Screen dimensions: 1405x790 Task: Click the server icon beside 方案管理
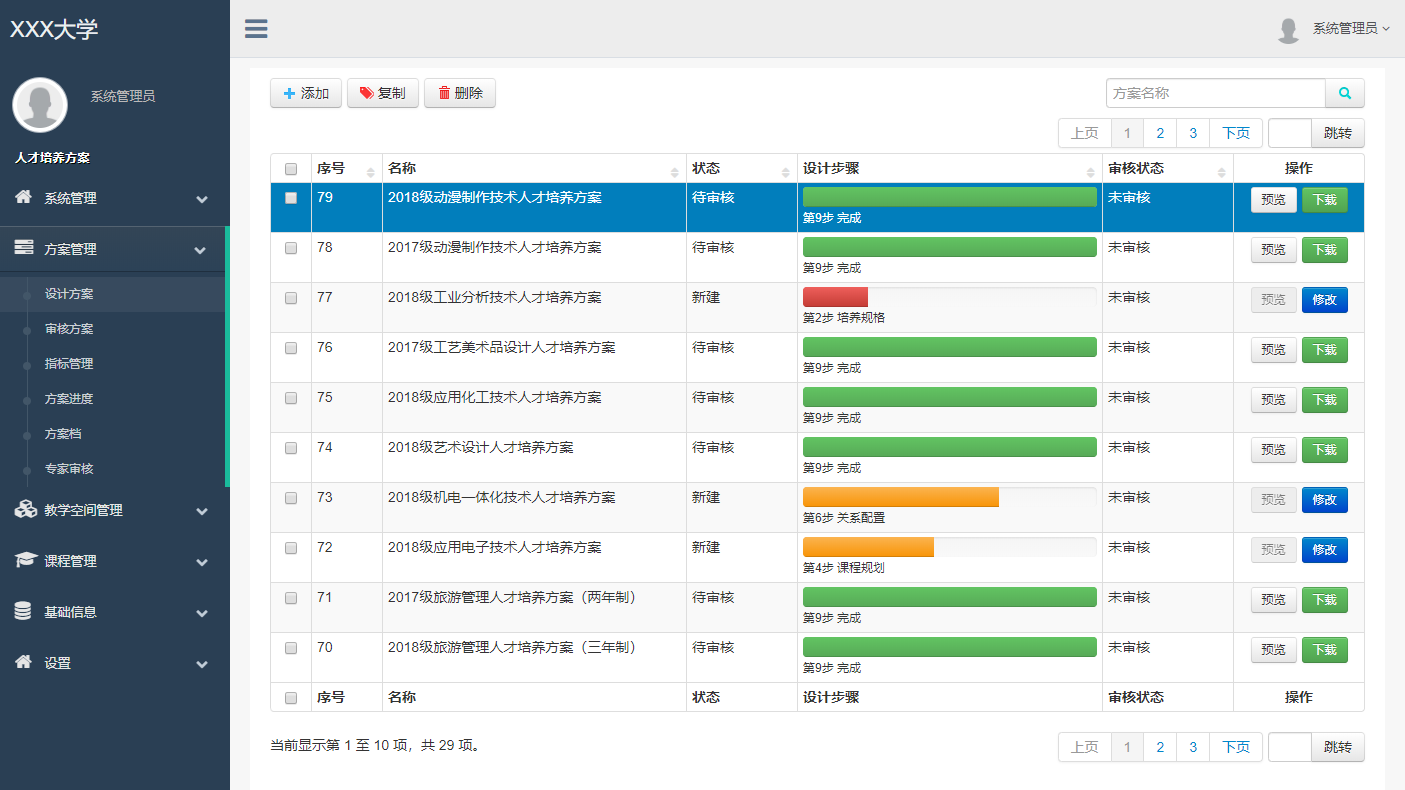coord(24,248)
